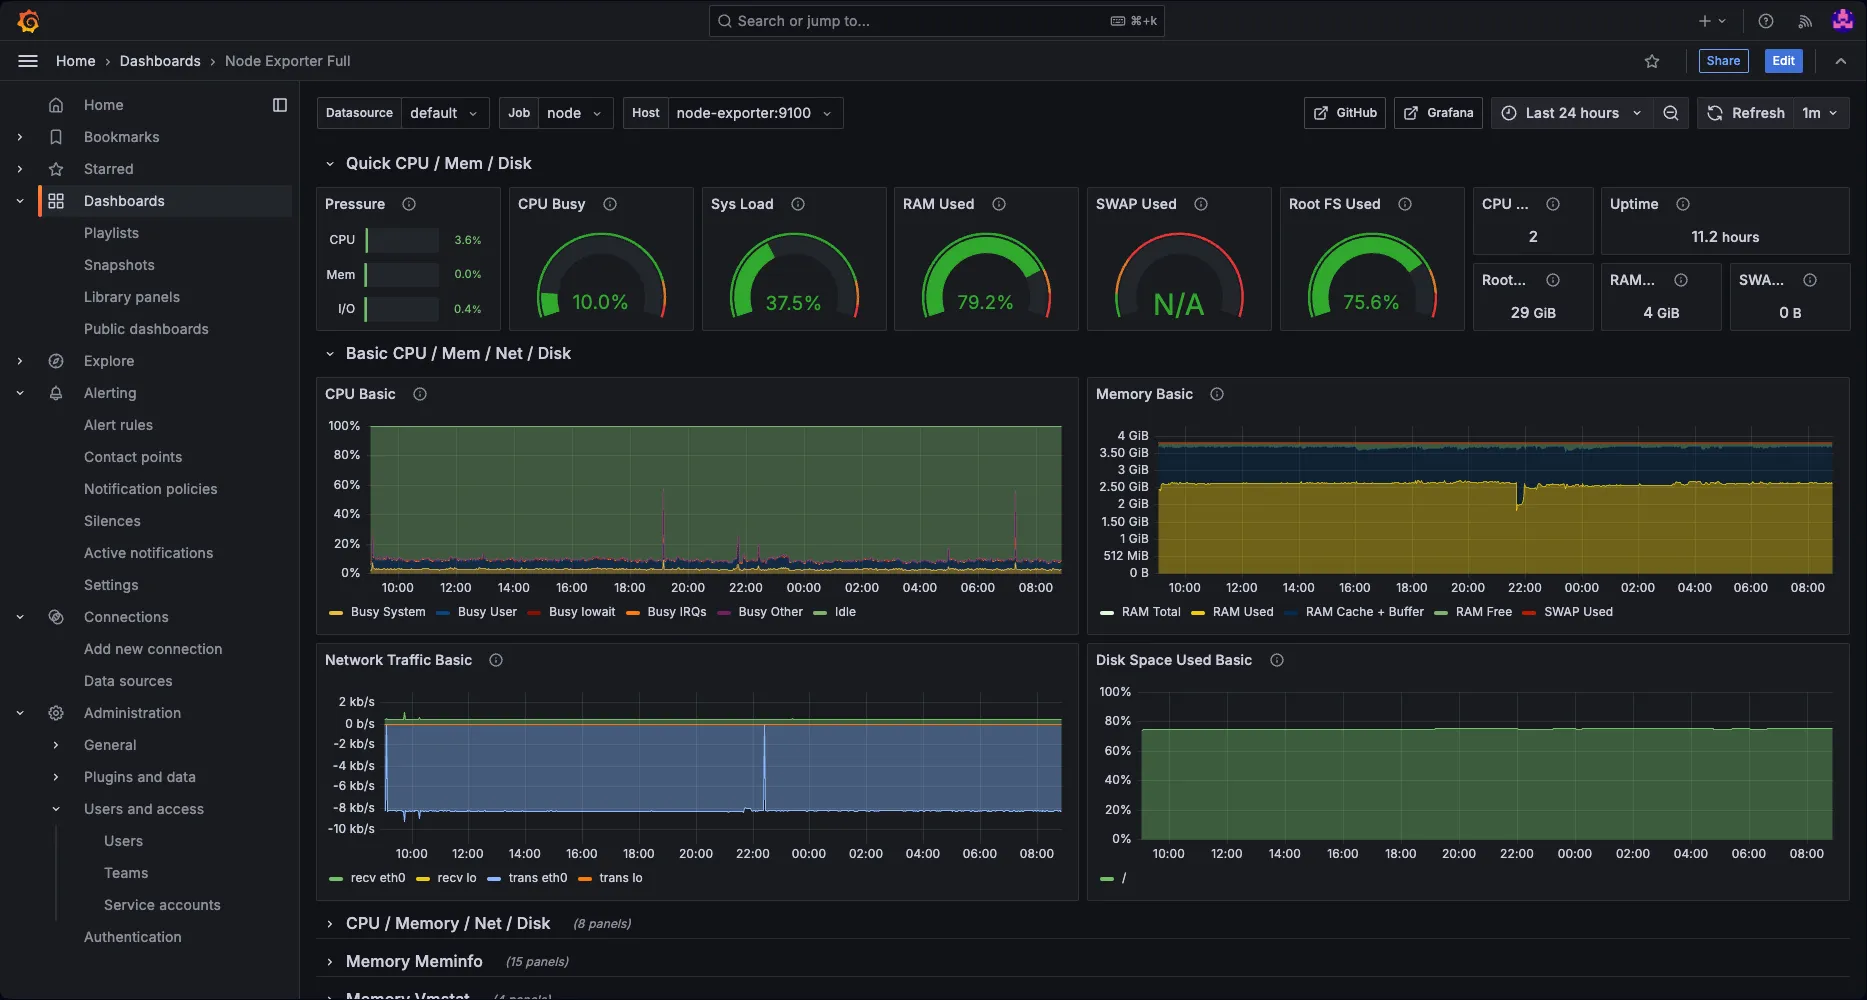The image size is (1867, 1000).
Task: Click the RAM Free green legend swatch
Action: coord(1441,613)
